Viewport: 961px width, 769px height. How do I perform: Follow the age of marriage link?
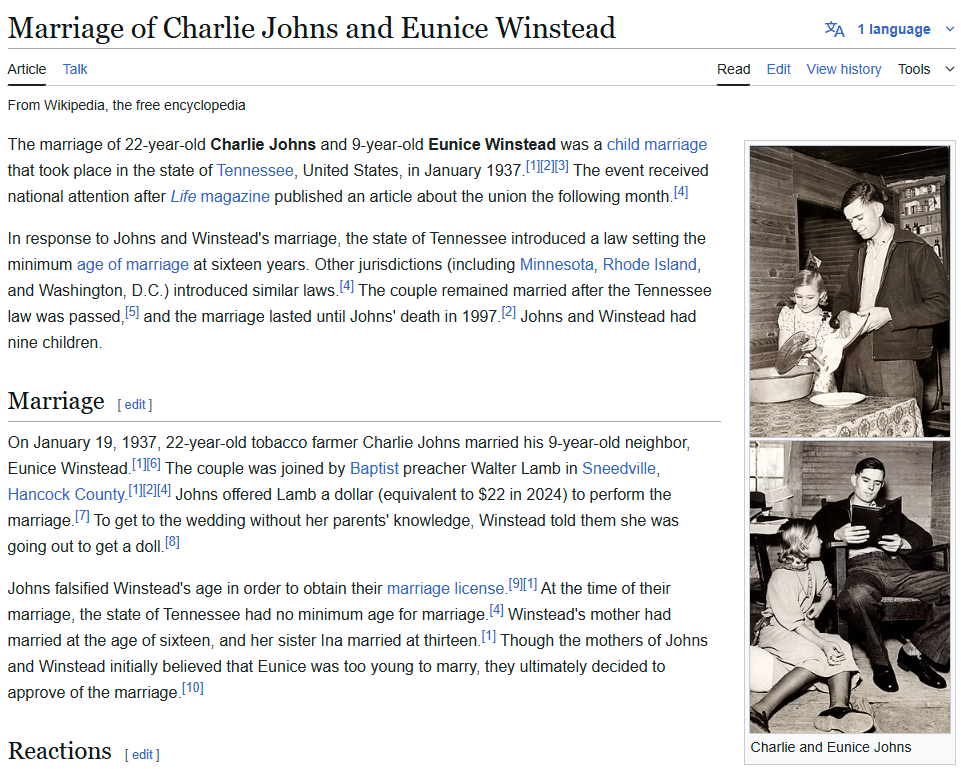[132, 265]
